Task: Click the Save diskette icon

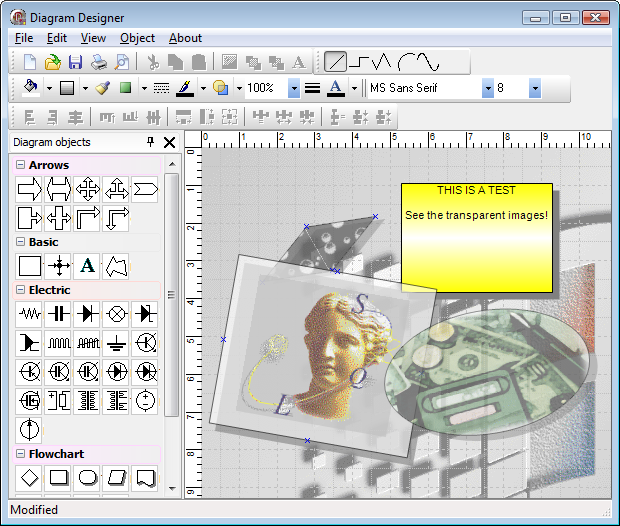Action: click(x=75, y=62)
